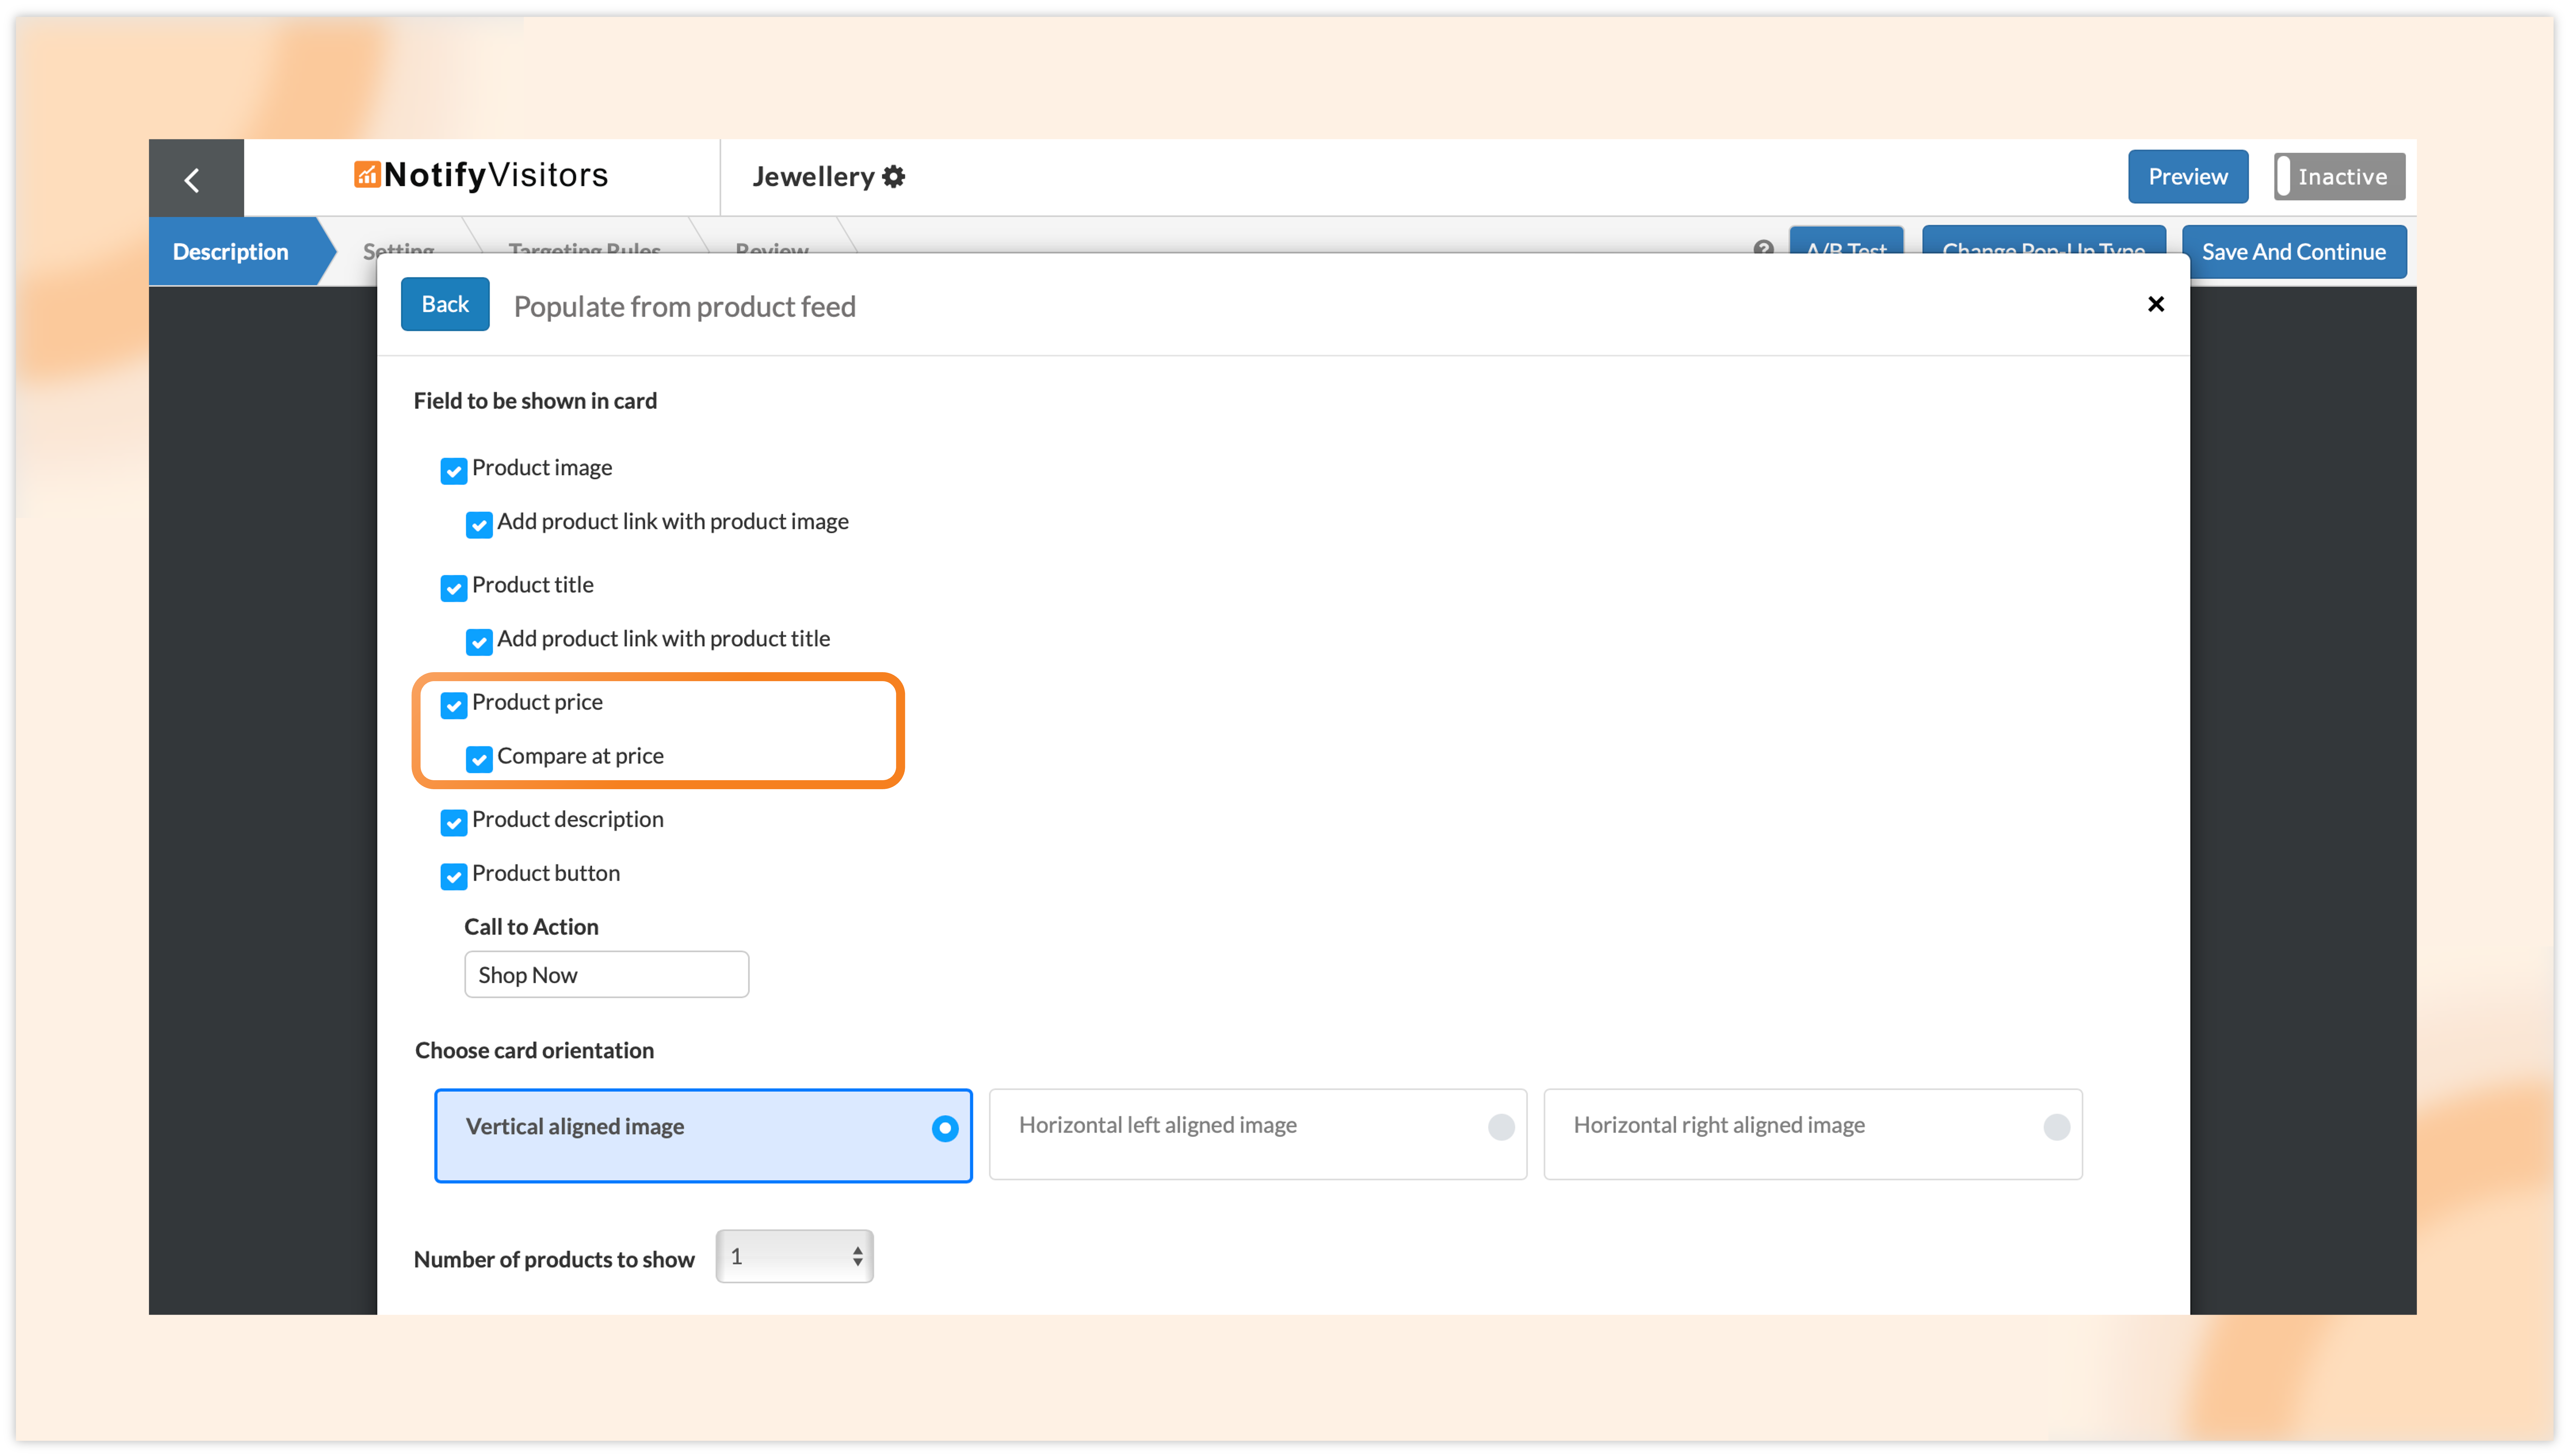Click the A/B Test icon button
The width and height of the screenshot is (2569, 1456).
pos(1847,249)
